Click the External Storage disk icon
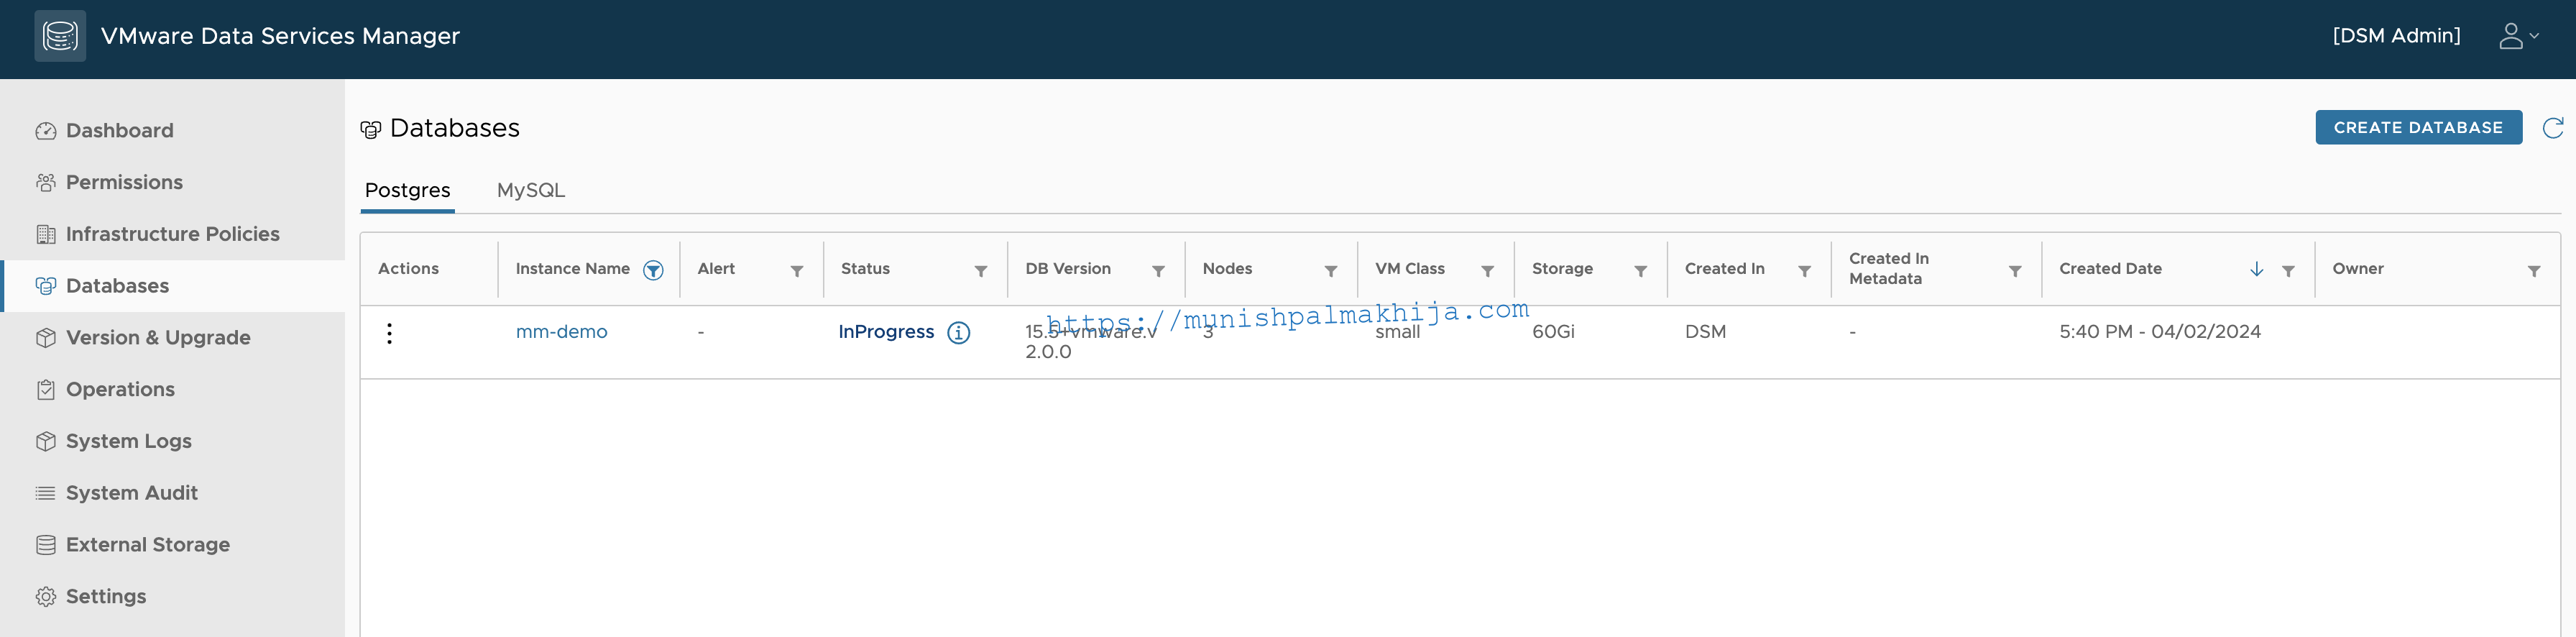 pyautogui.click(x=45, y=545)
